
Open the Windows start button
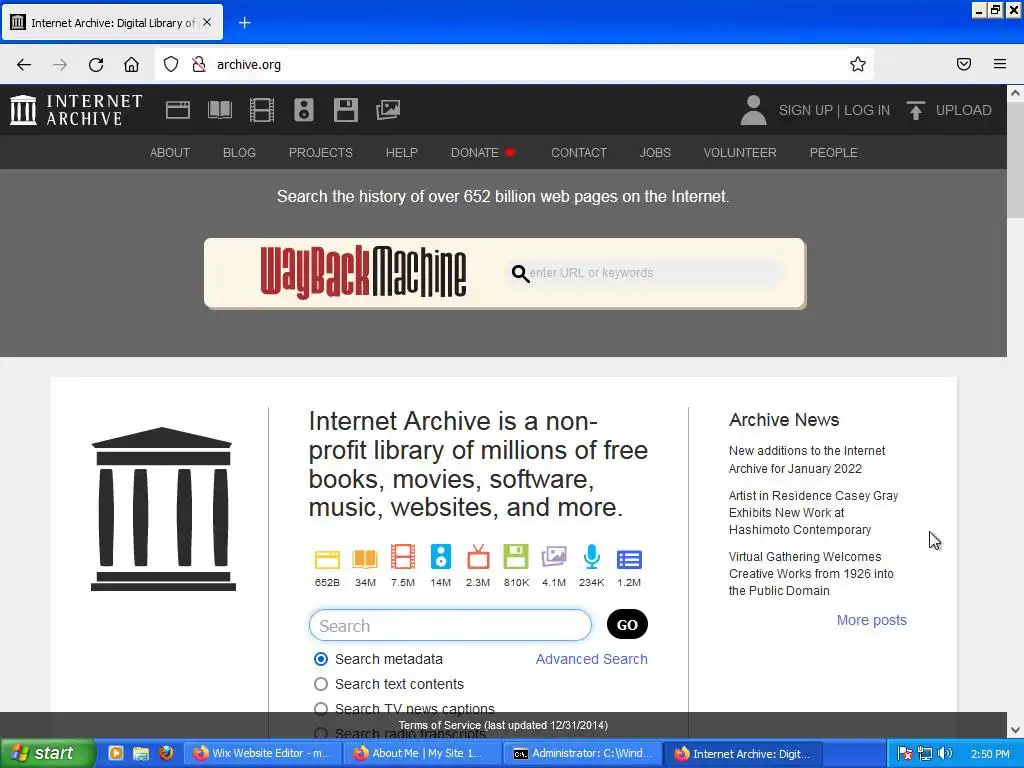tap(47, 753)
